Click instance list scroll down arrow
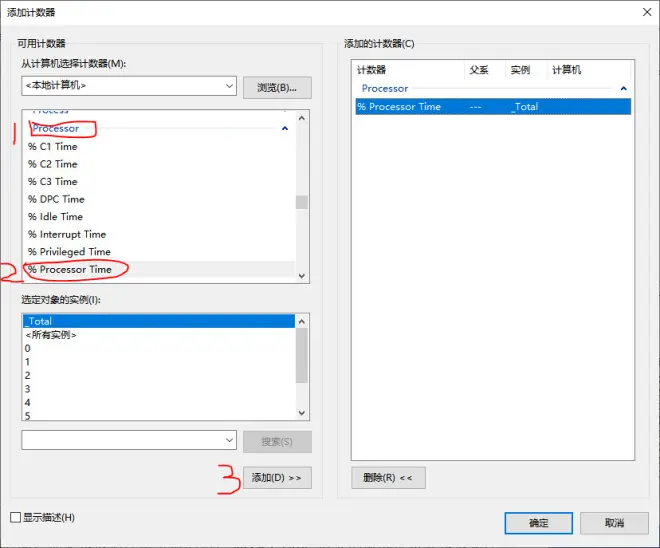 (301, 413)
